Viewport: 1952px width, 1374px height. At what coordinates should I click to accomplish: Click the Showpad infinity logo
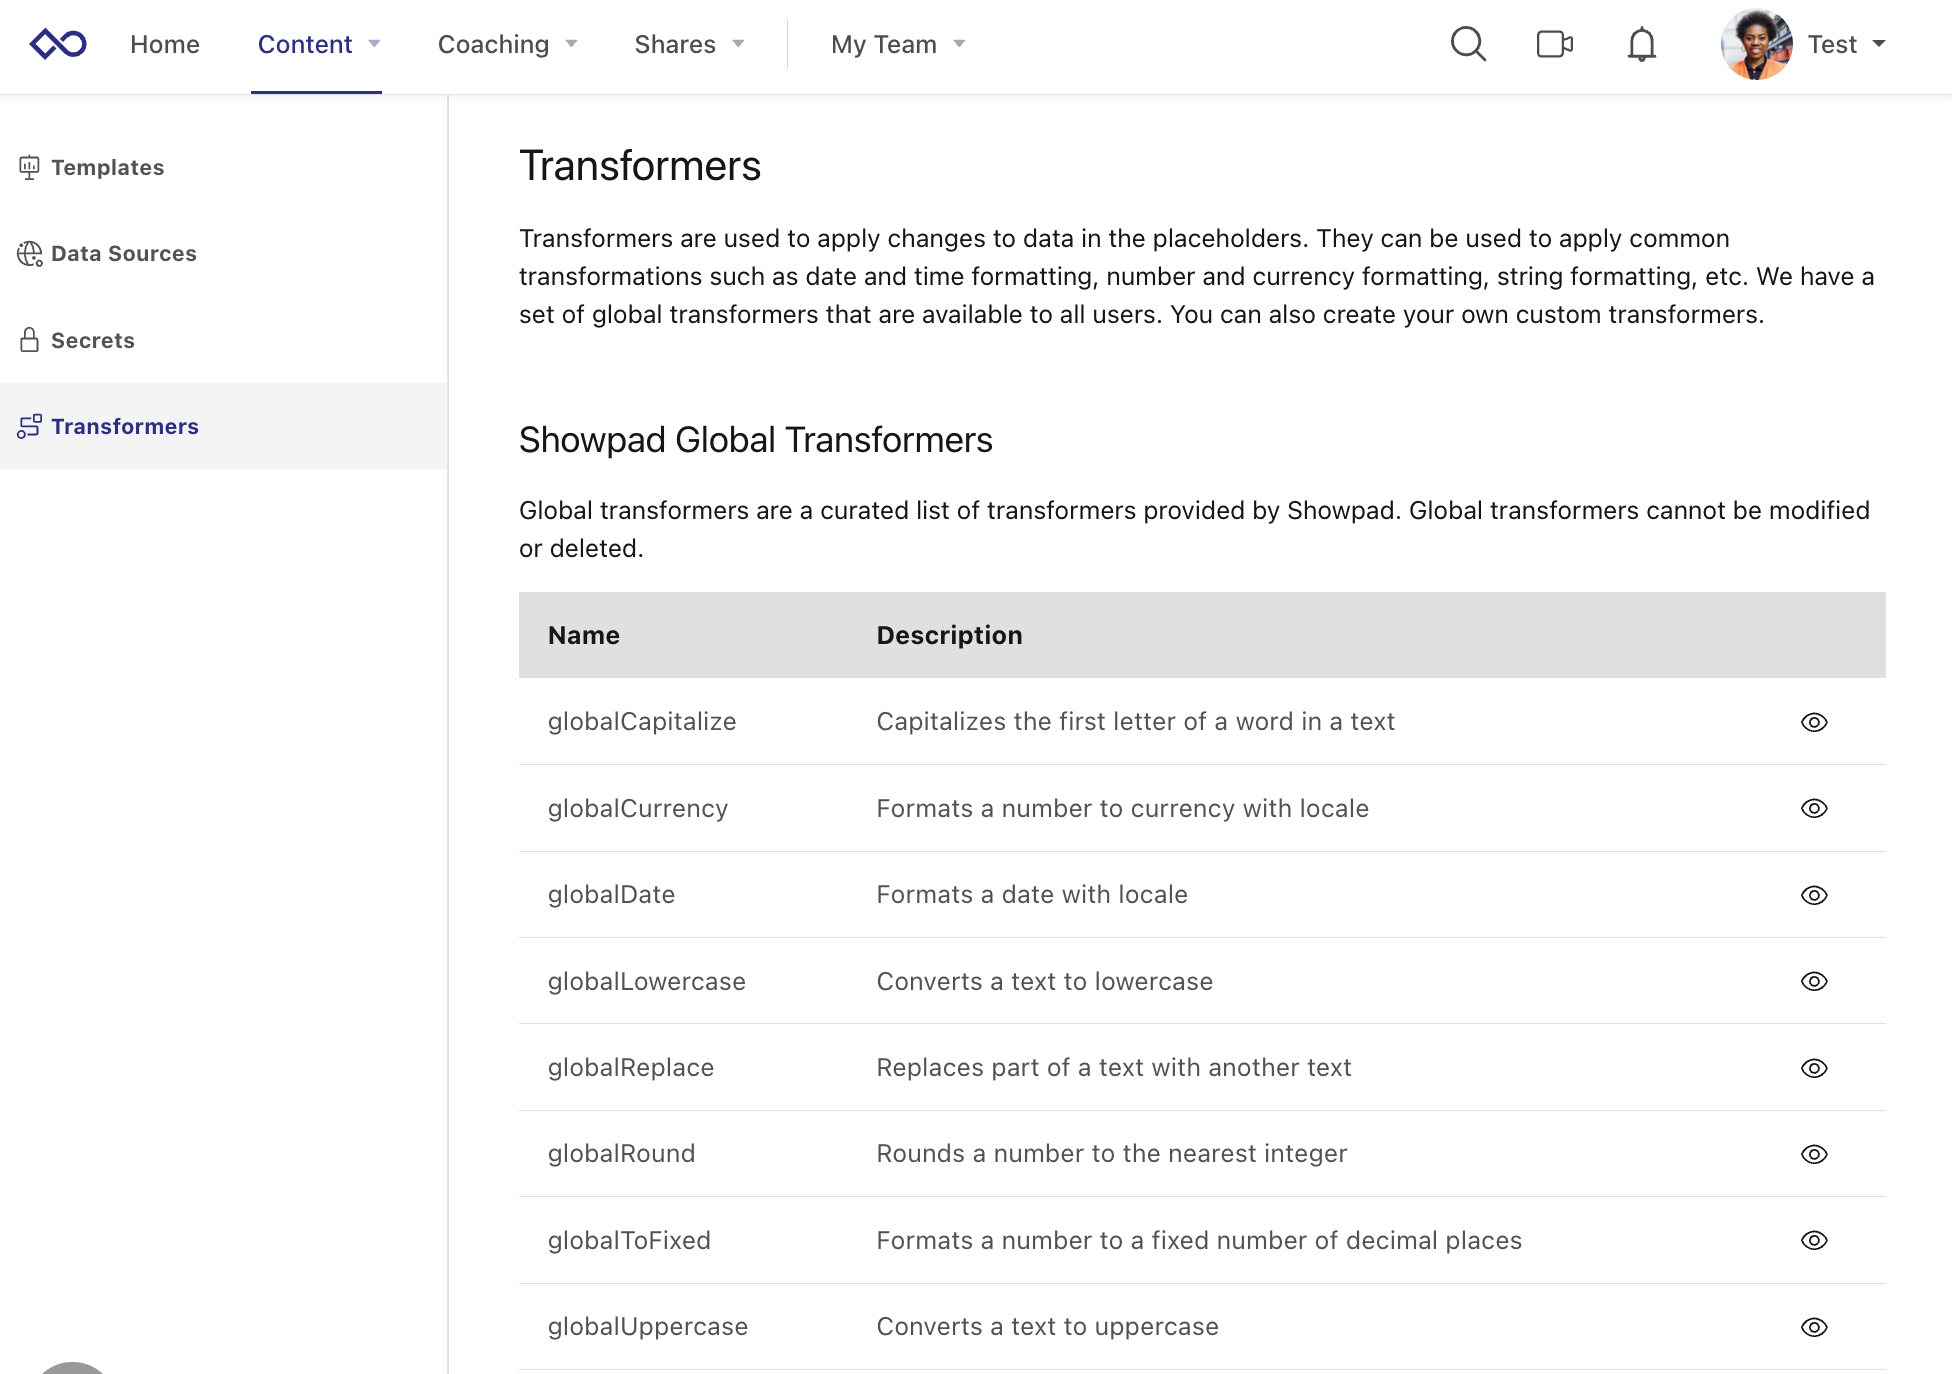pos(58,44)
